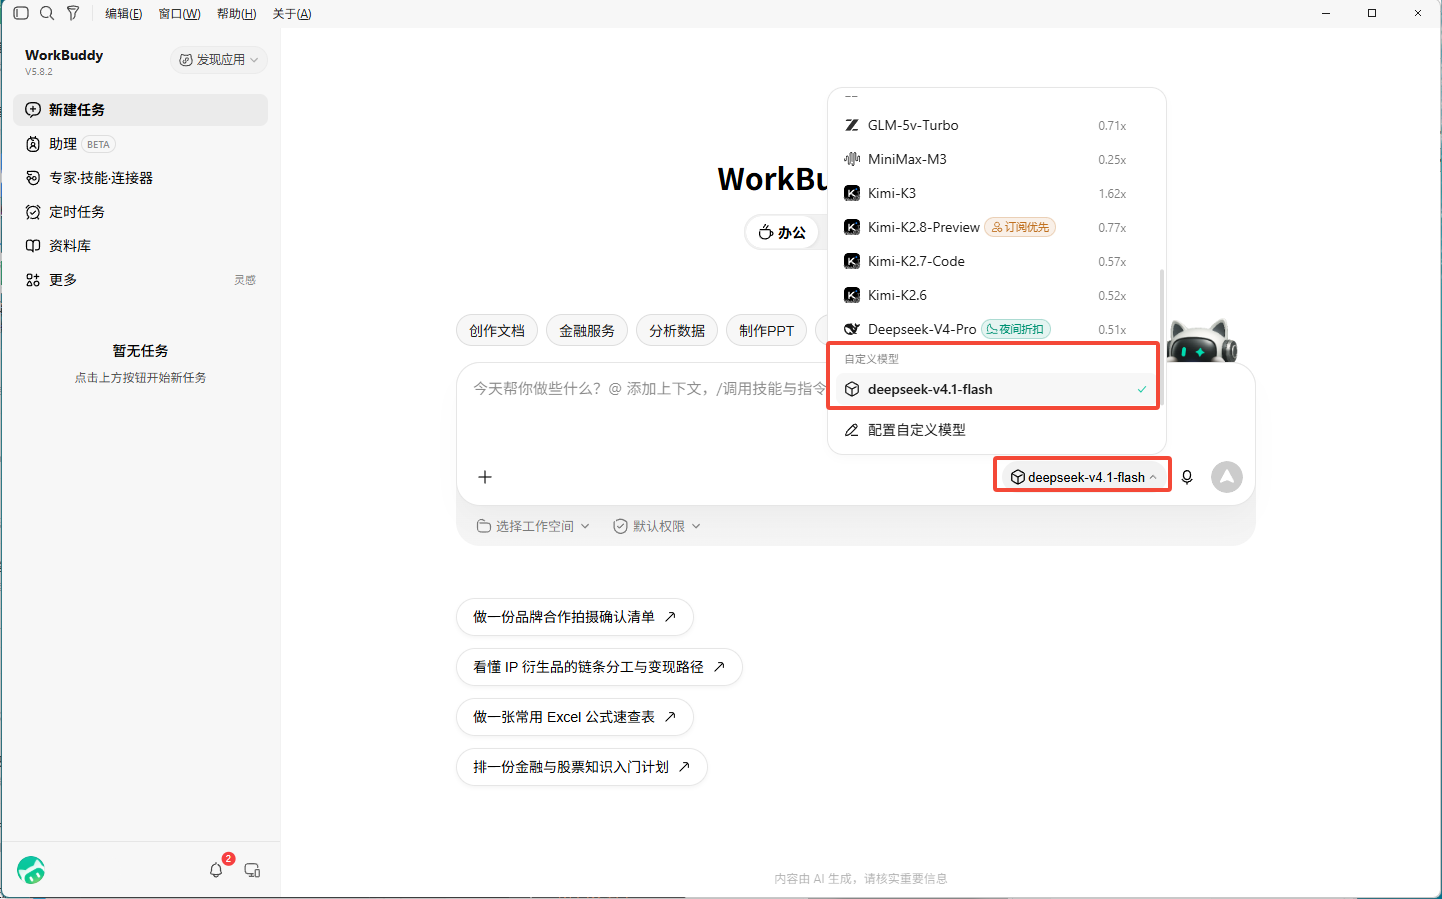The image size is (1442, 899).
Task: Open the 发现应用 dropdown
Action: point(218,60)
